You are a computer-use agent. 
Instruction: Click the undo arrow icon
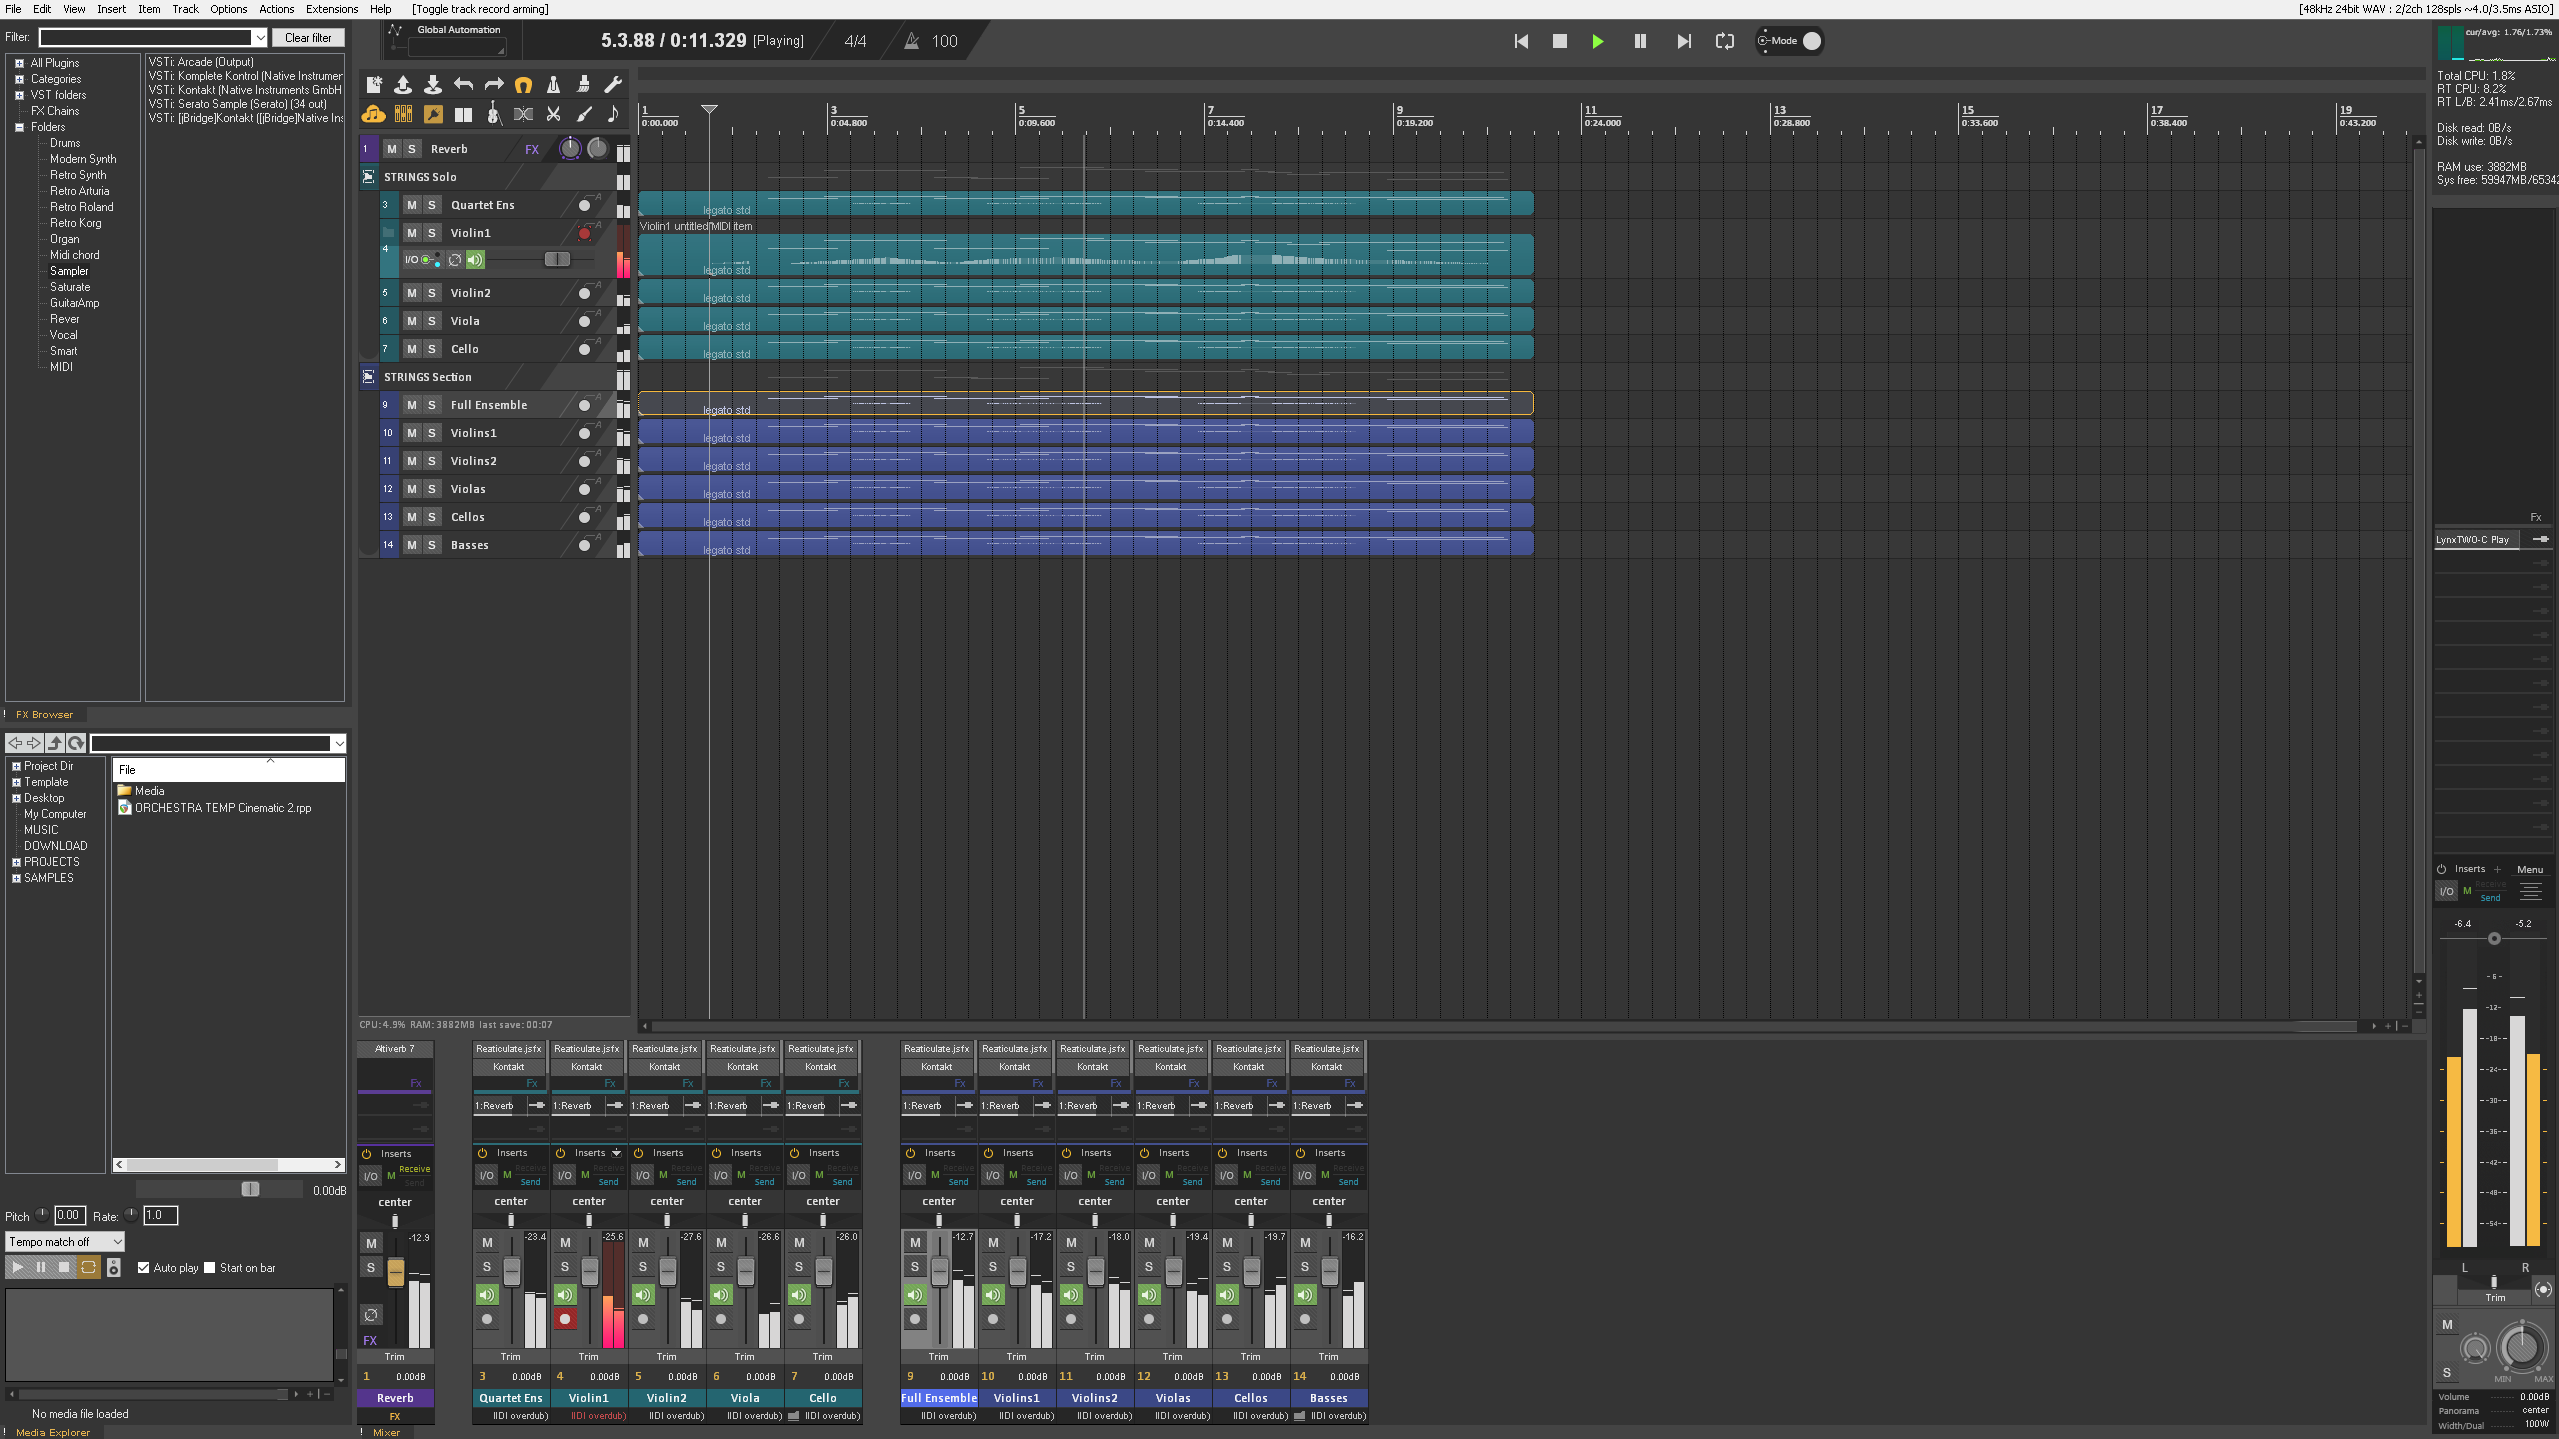click(x=463, y=85)
